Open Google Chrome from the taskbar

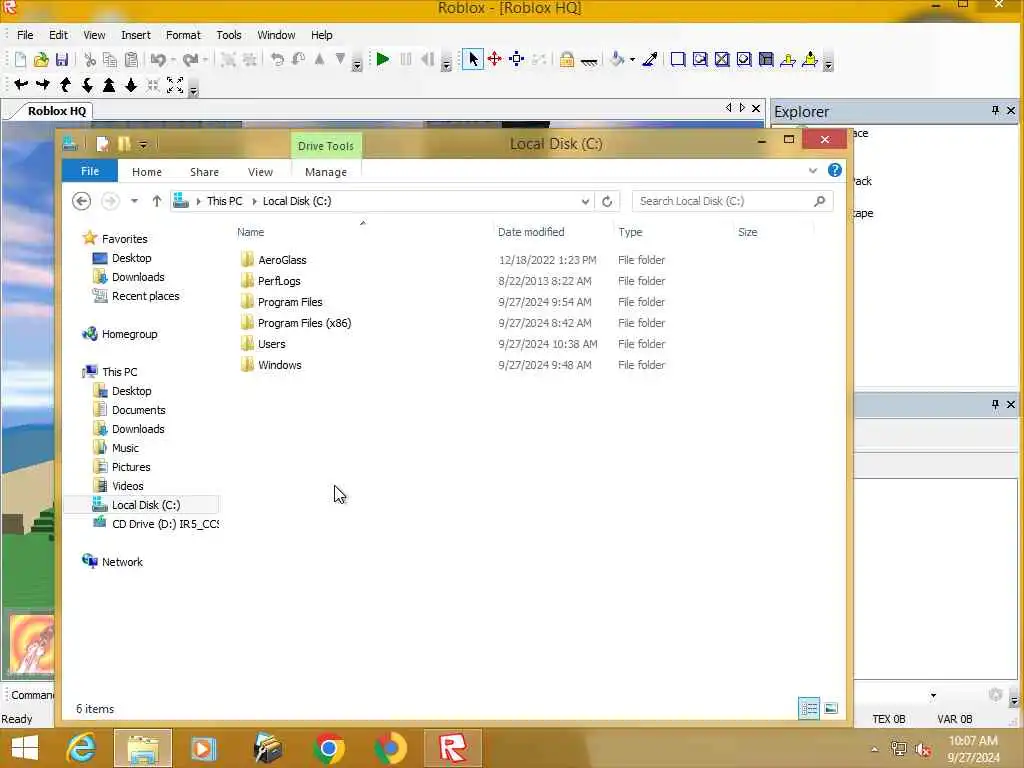[x=328, y=748]
